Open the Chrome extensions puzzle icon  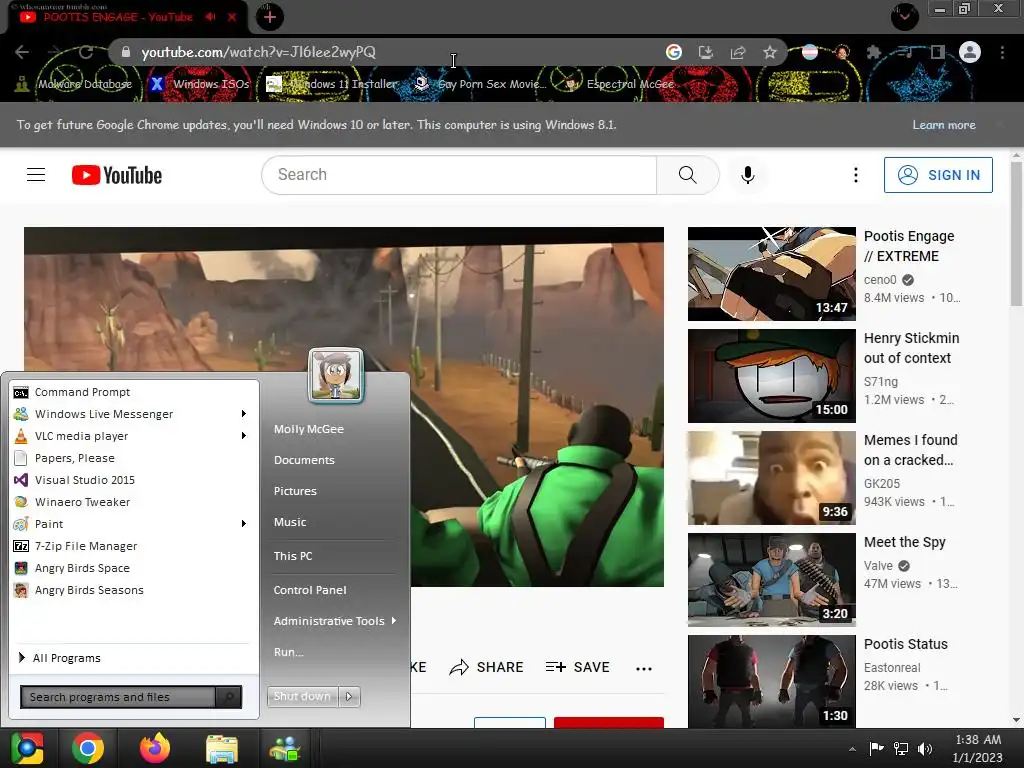874,52
